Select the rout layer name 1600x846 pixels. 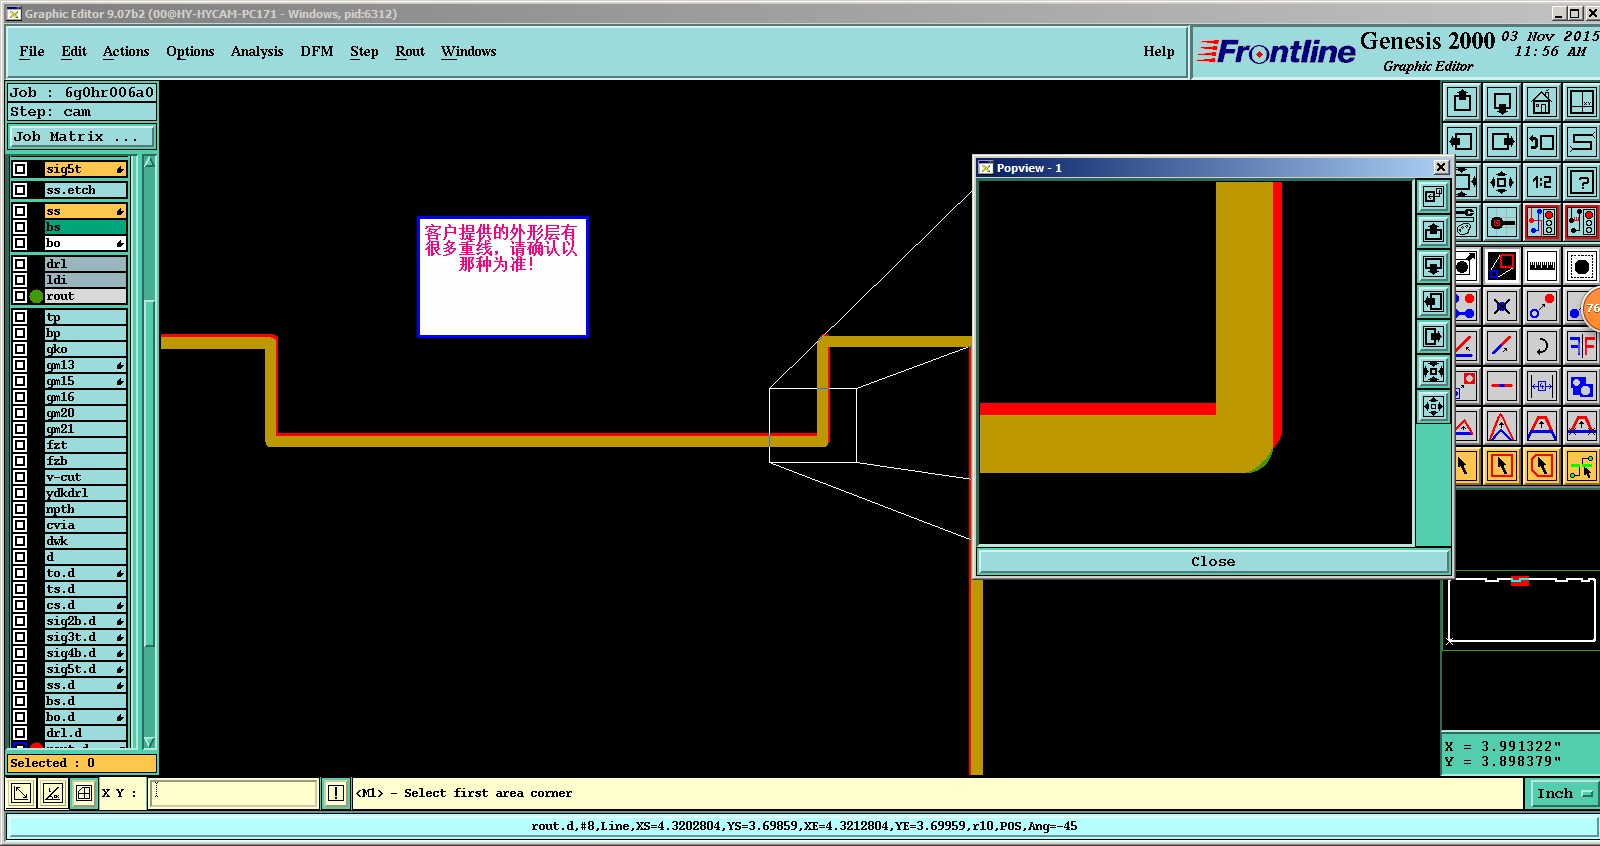tap(85, 296)
